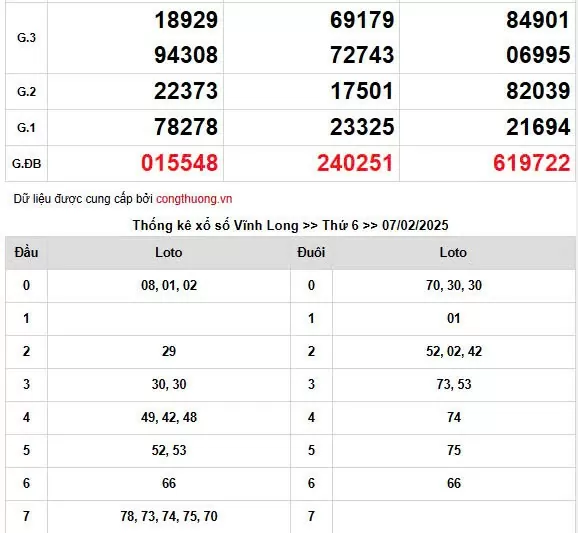Viewport: 578px width, 533px height.
Task: Click the G.3 prize row label
Action: [27, 38]
